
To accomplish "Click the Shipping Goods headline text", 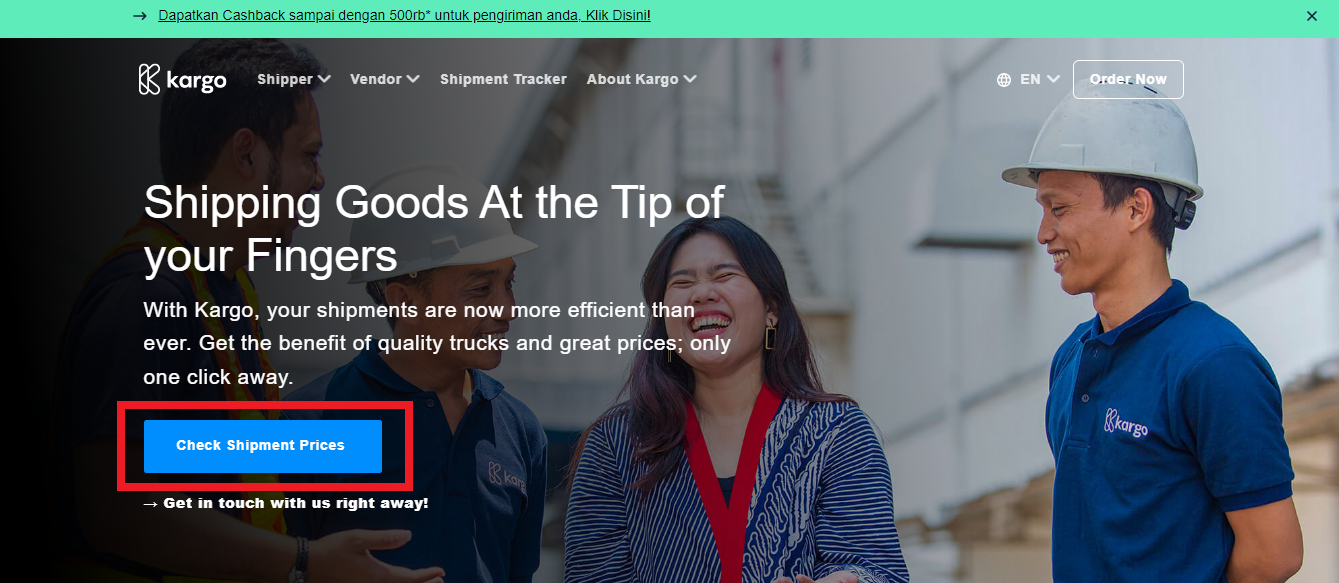I will [434, 230].
